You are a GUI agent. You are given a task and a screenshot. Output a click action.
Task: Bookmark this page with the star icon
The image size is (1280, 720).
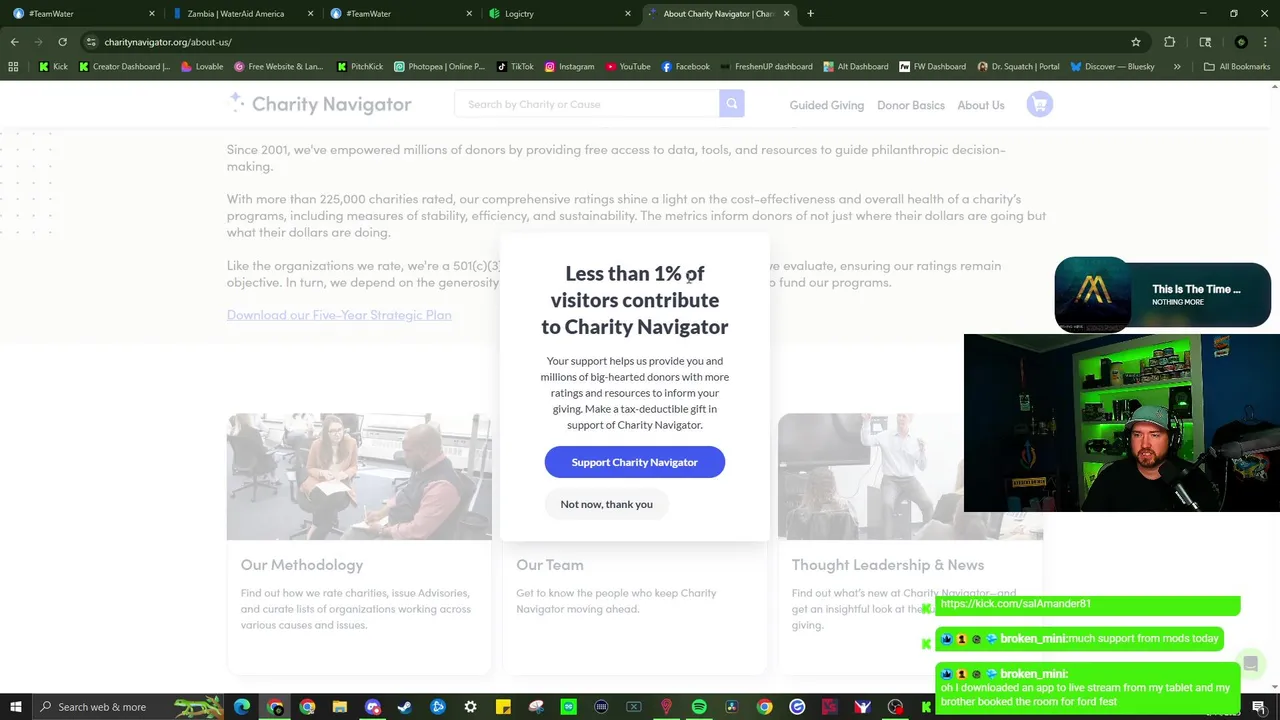1136,42
